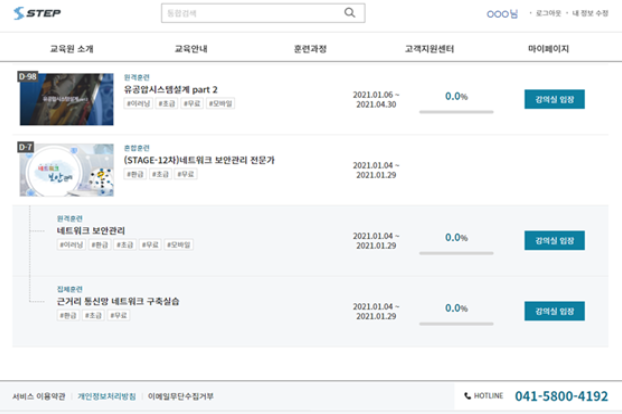Image resolution: width=622 pixels, height=414 pixels.
Task: Click the 로그아웃 link
Action: tap(548, 13)
